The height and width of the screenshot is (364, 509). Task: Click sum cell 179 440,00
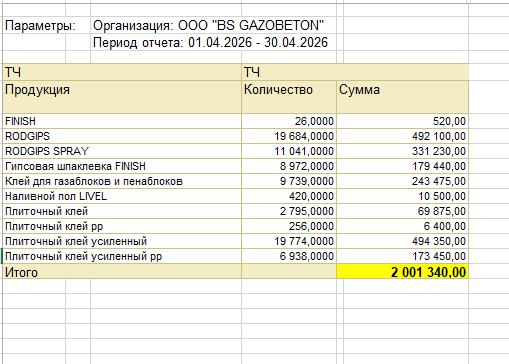tap(402, 166)
